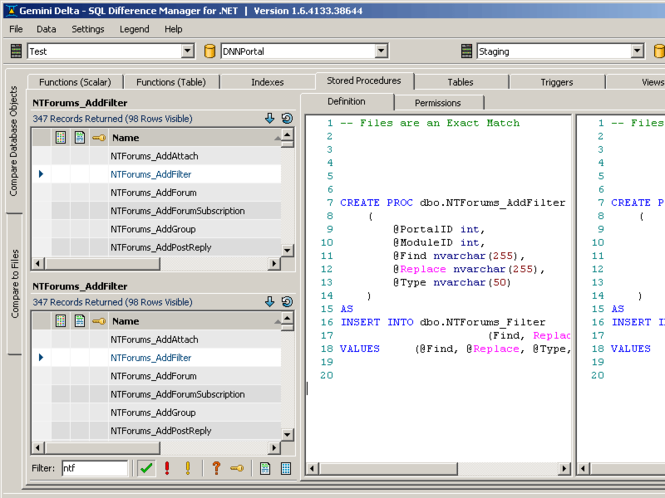665x498 pixels.
Task: Toggle the red exclamation filter
Action: coord(167,468)
